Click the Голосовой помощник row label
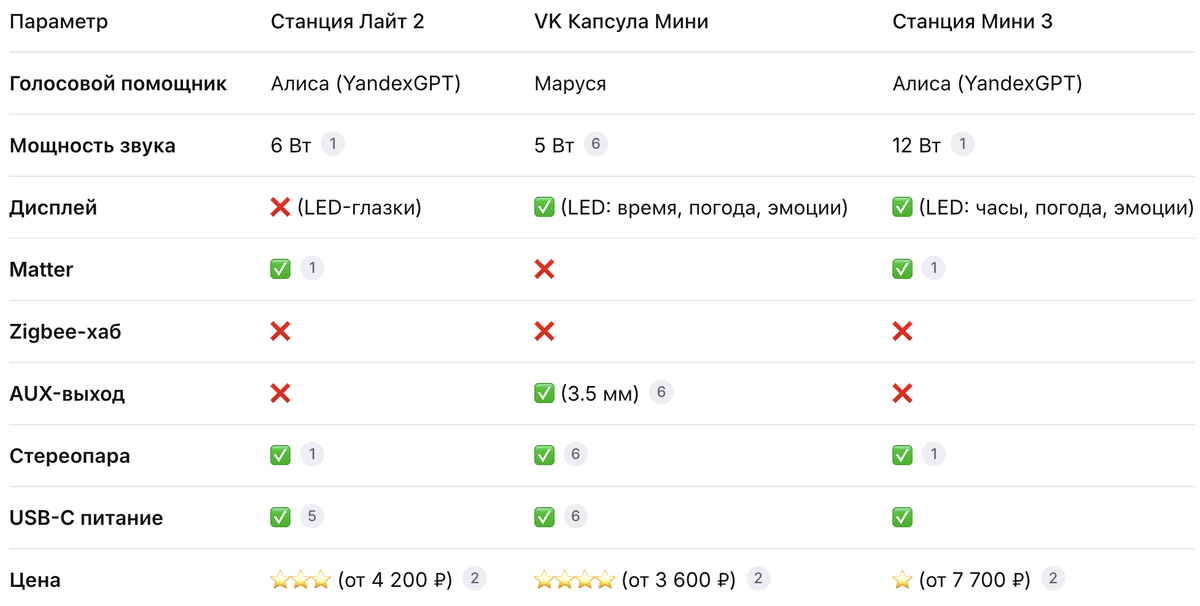This screenshot has width=1200, height=606. tap(118, 83)
